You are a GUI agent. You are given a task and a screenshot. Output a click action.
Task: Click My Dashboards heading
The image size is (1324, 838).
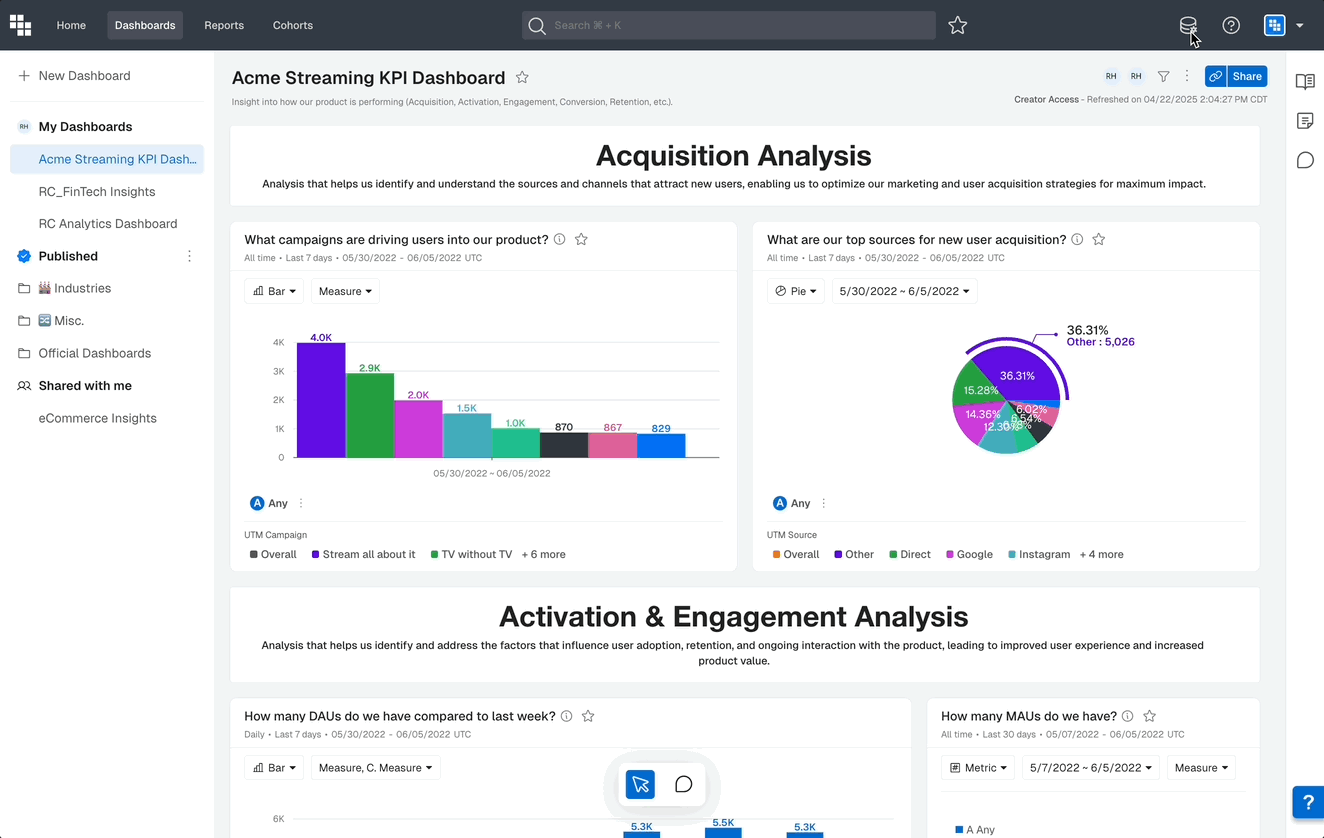pyautogui.click(x=85, y=127)
